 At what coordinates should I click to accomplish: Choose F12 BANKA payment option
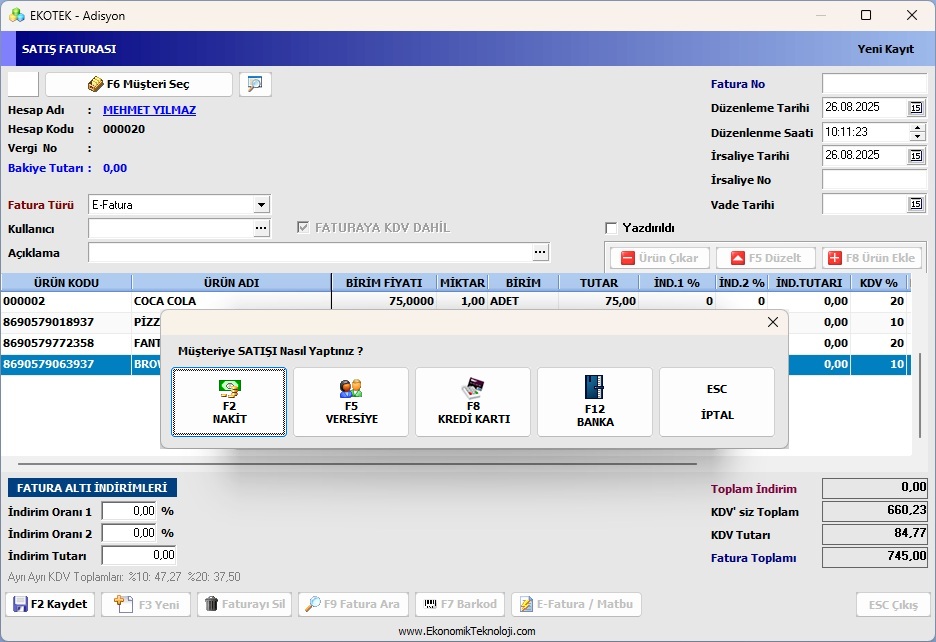point(595,402)
